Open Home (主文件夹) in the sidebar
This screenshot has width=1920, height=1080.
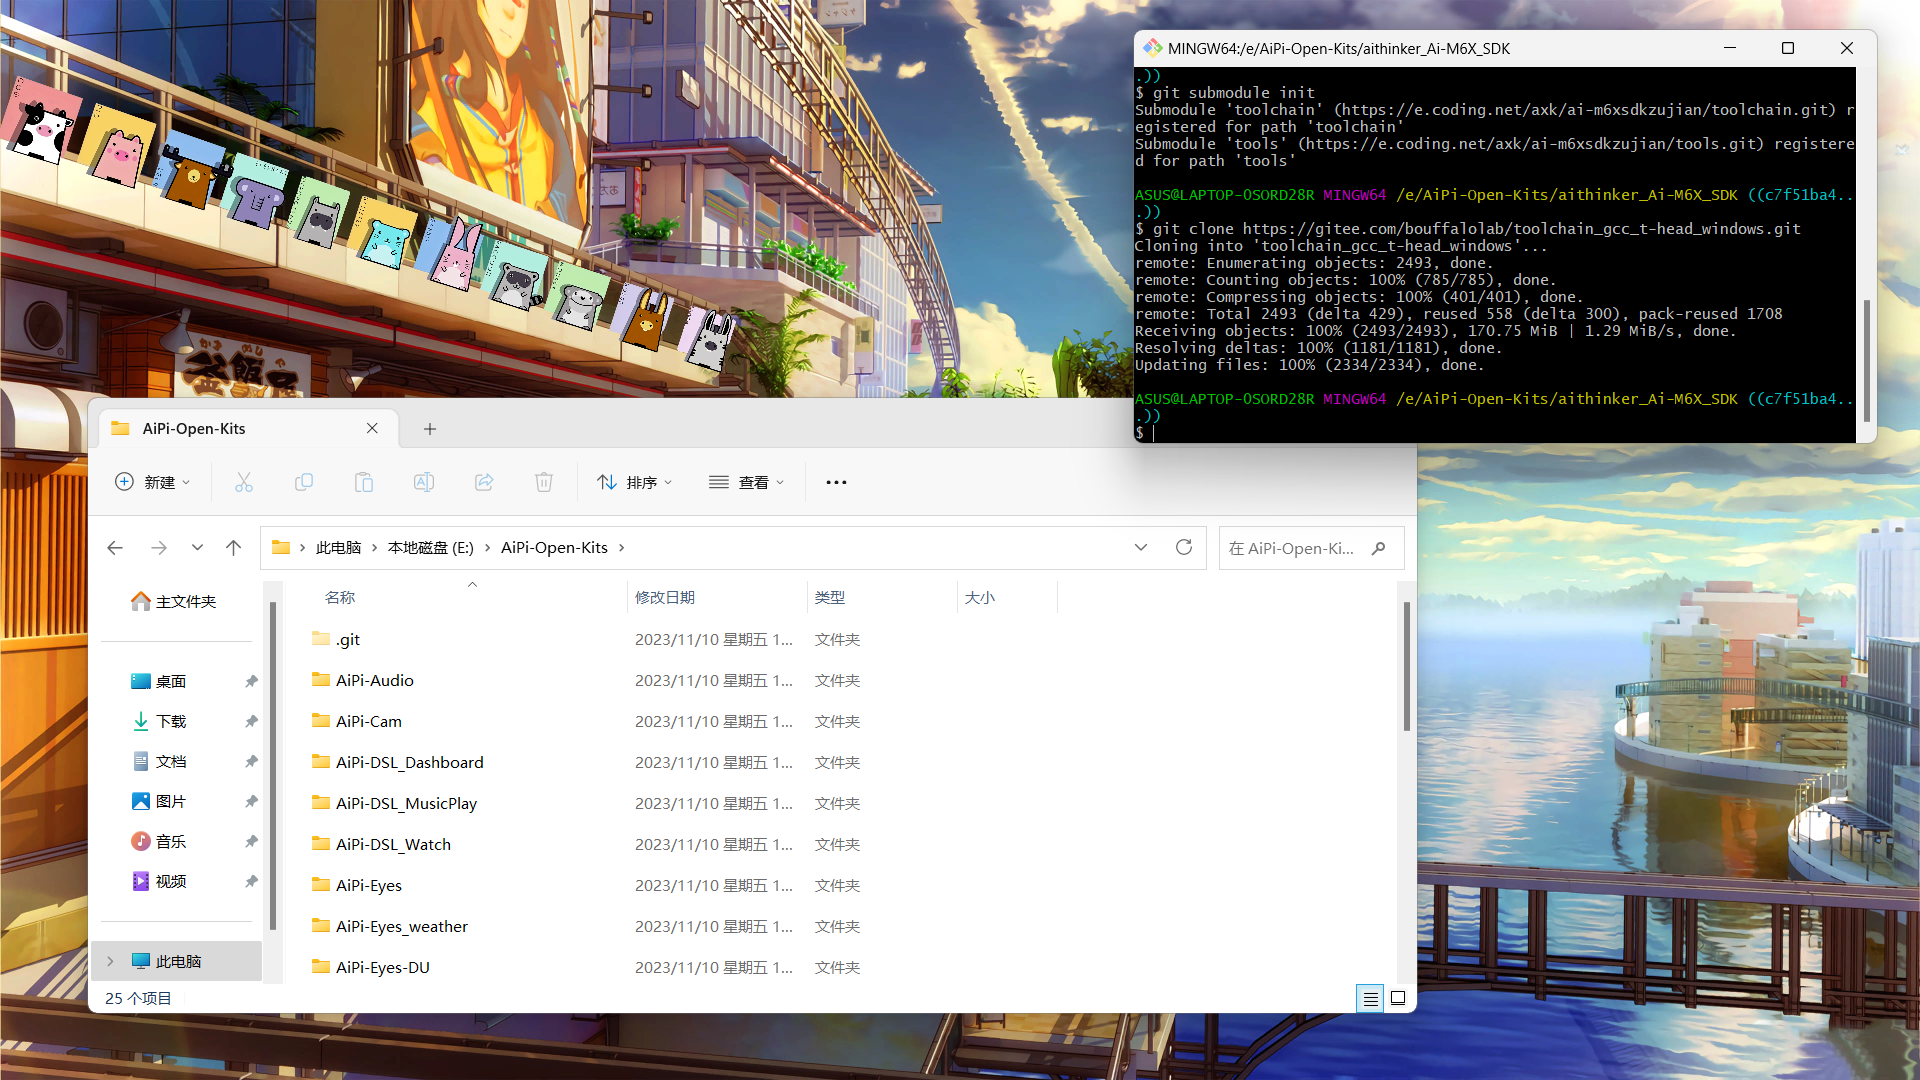click(x=174, y=601)
